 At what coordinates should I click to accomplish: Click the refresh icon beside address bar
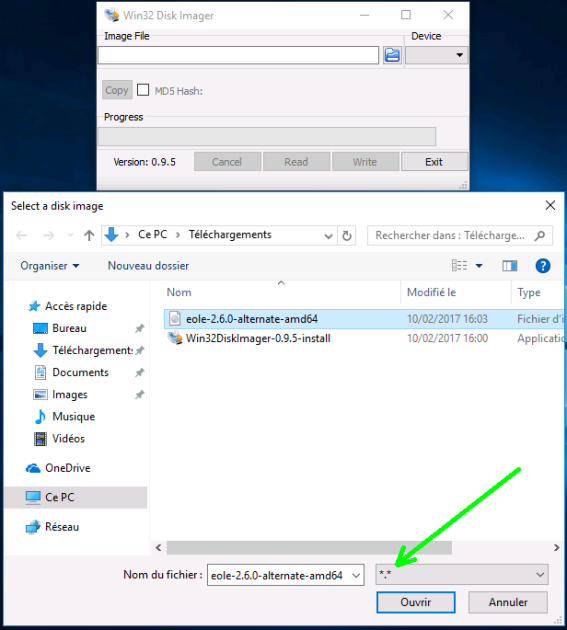point(347,235)
